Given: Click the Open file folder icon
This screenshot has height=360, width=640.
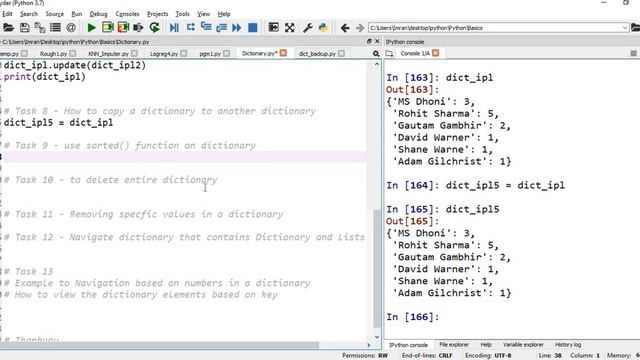Looking at the screenshot, I should [x=8, y=28].
